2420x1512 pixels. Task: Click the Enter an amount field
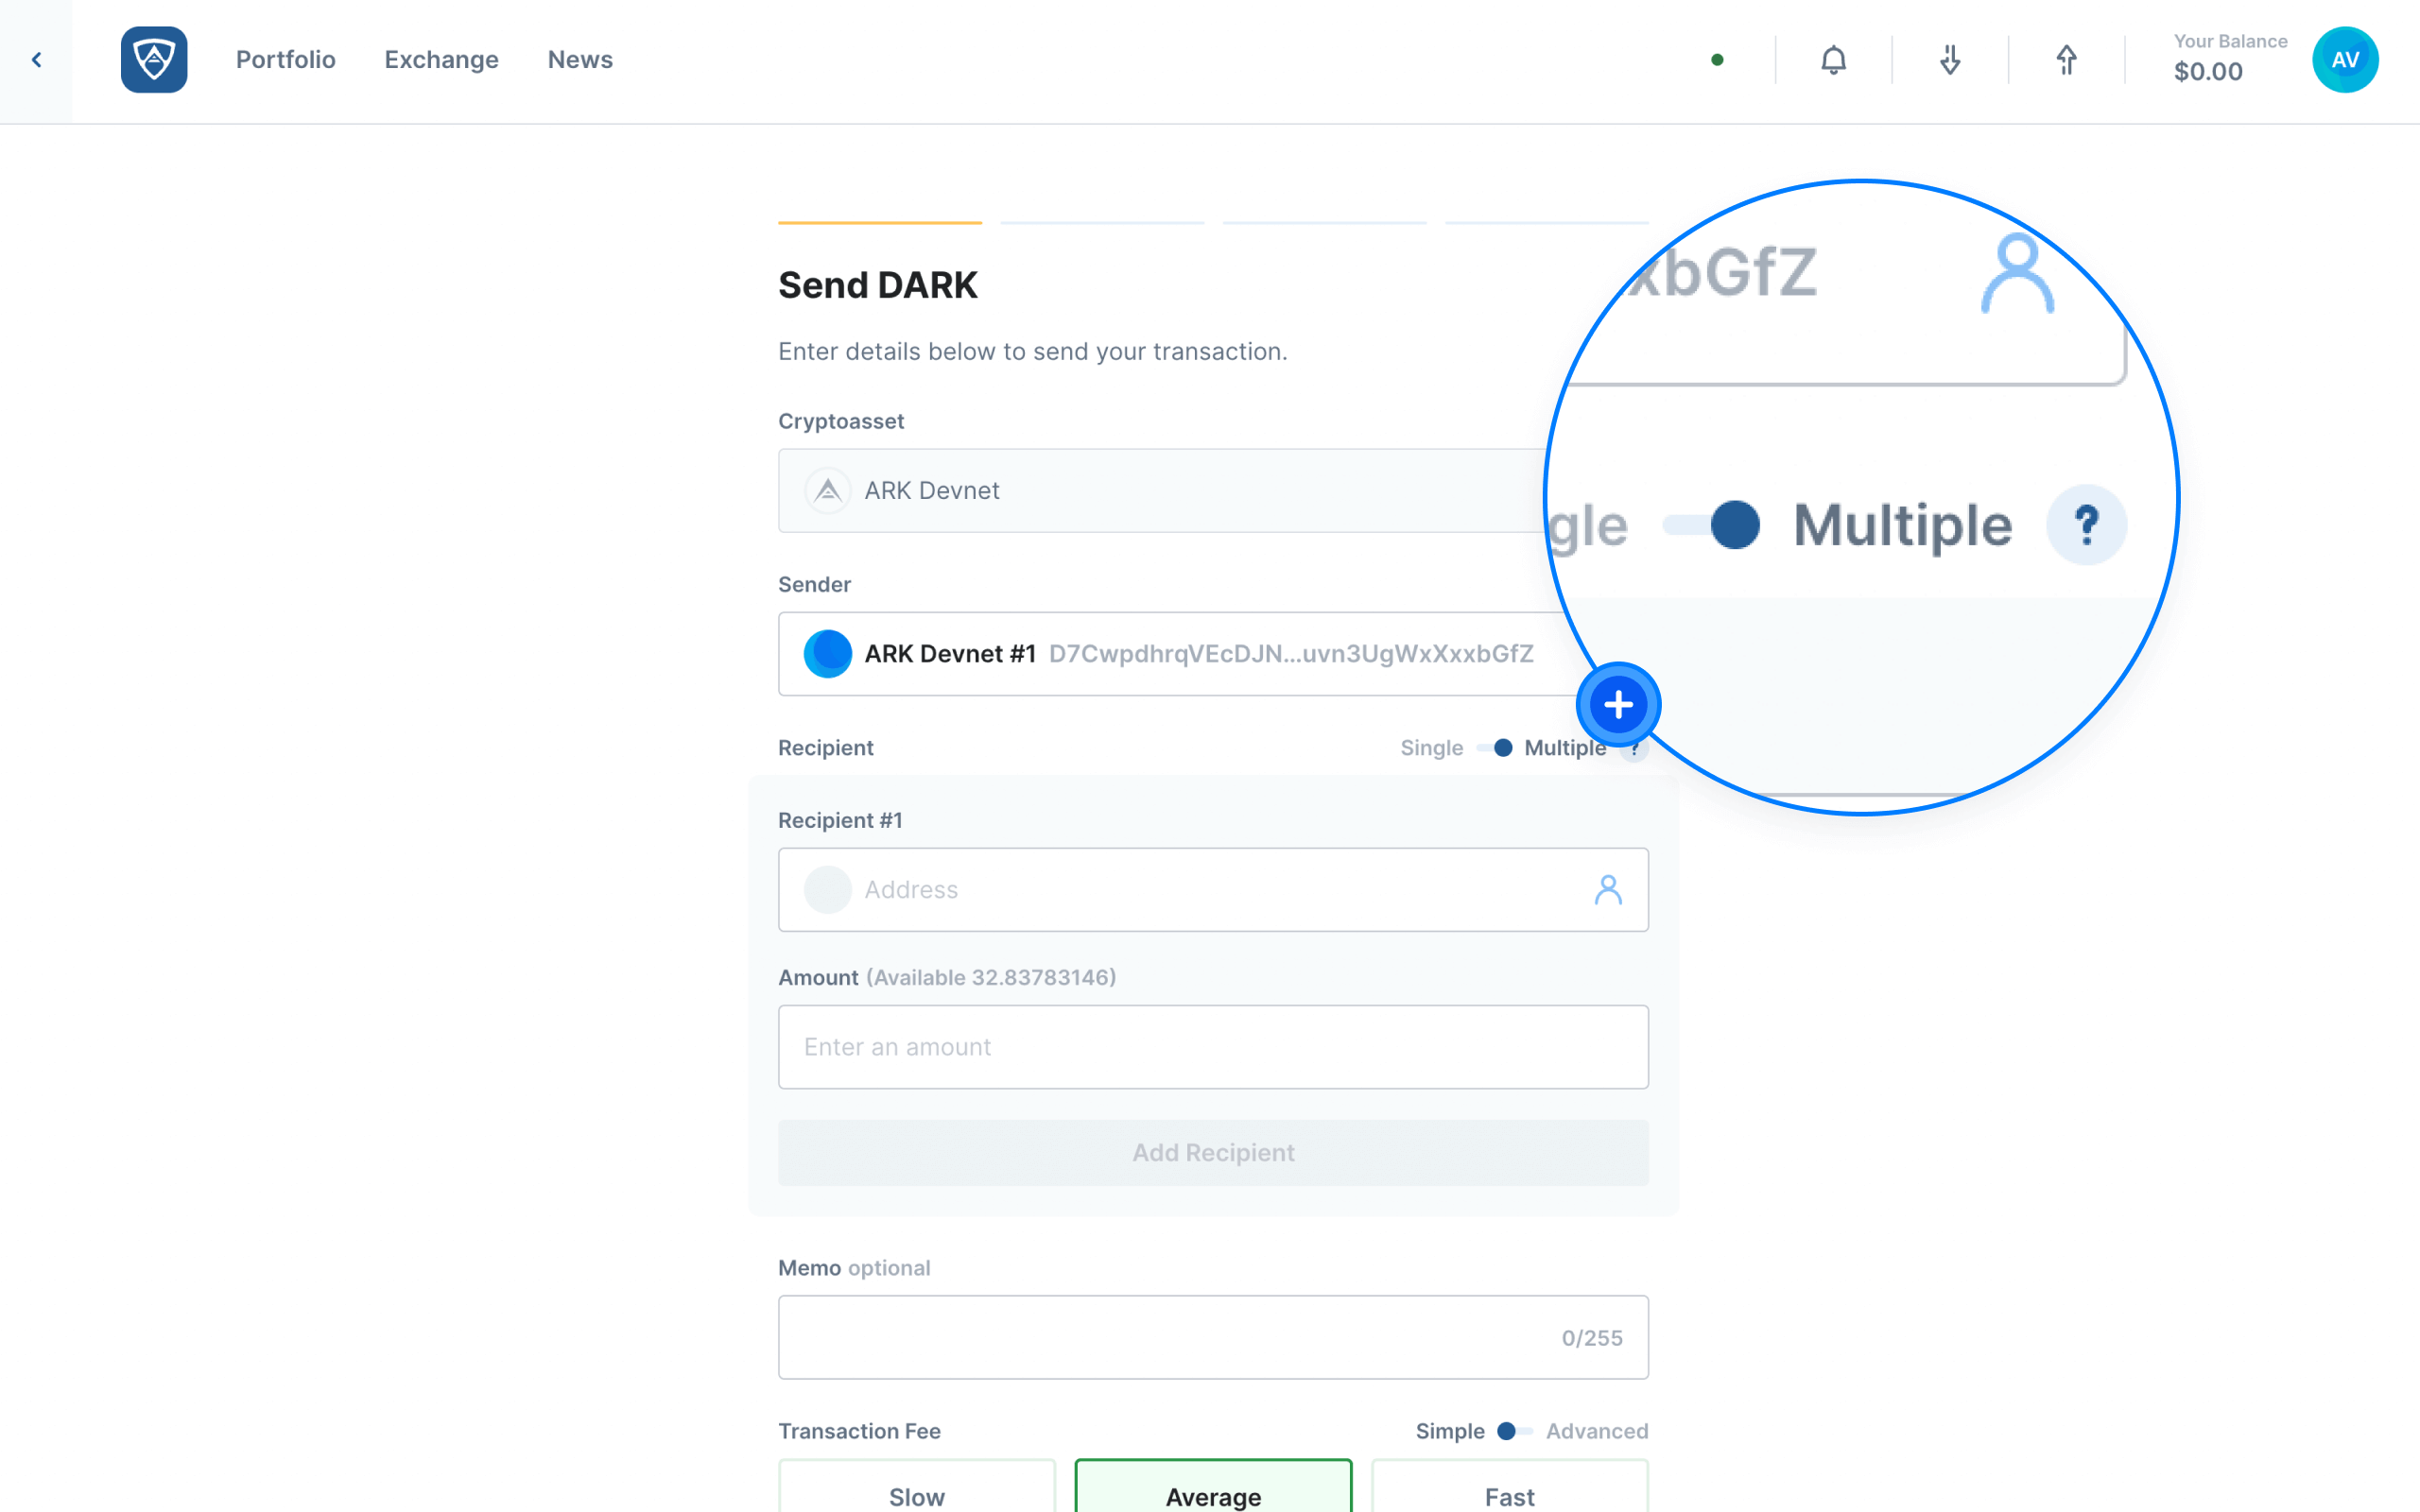(x=1213, y=1047)
